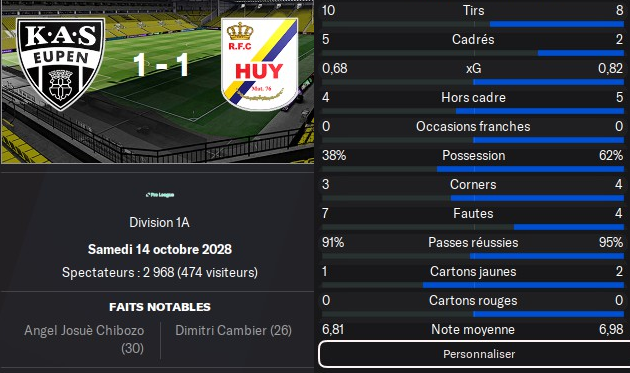Select the Occasions franches statistic label
This screenshot has height=373, width=630.
pyautogui.click(x=473, y=126)
